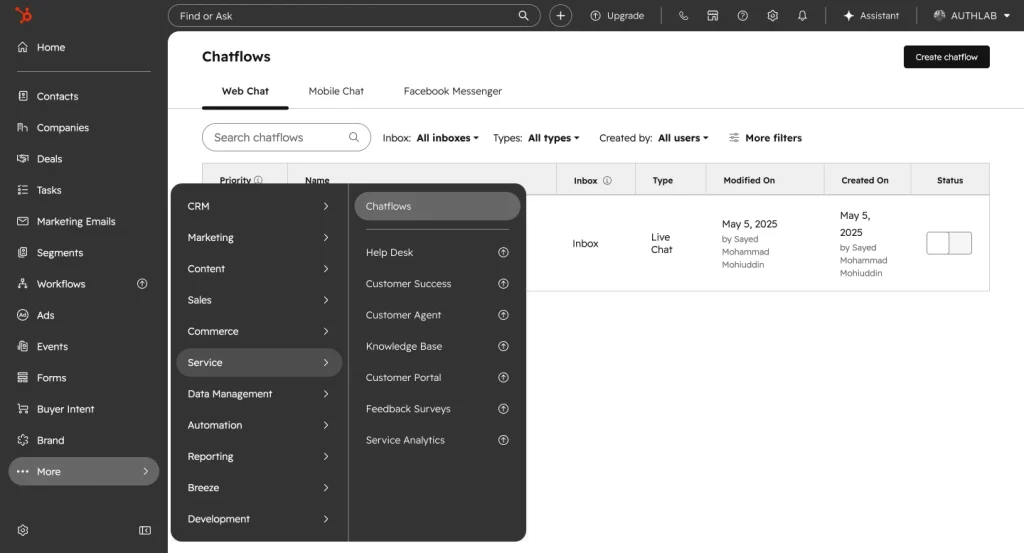Click the Search chatflows field

tap(286, 138)
